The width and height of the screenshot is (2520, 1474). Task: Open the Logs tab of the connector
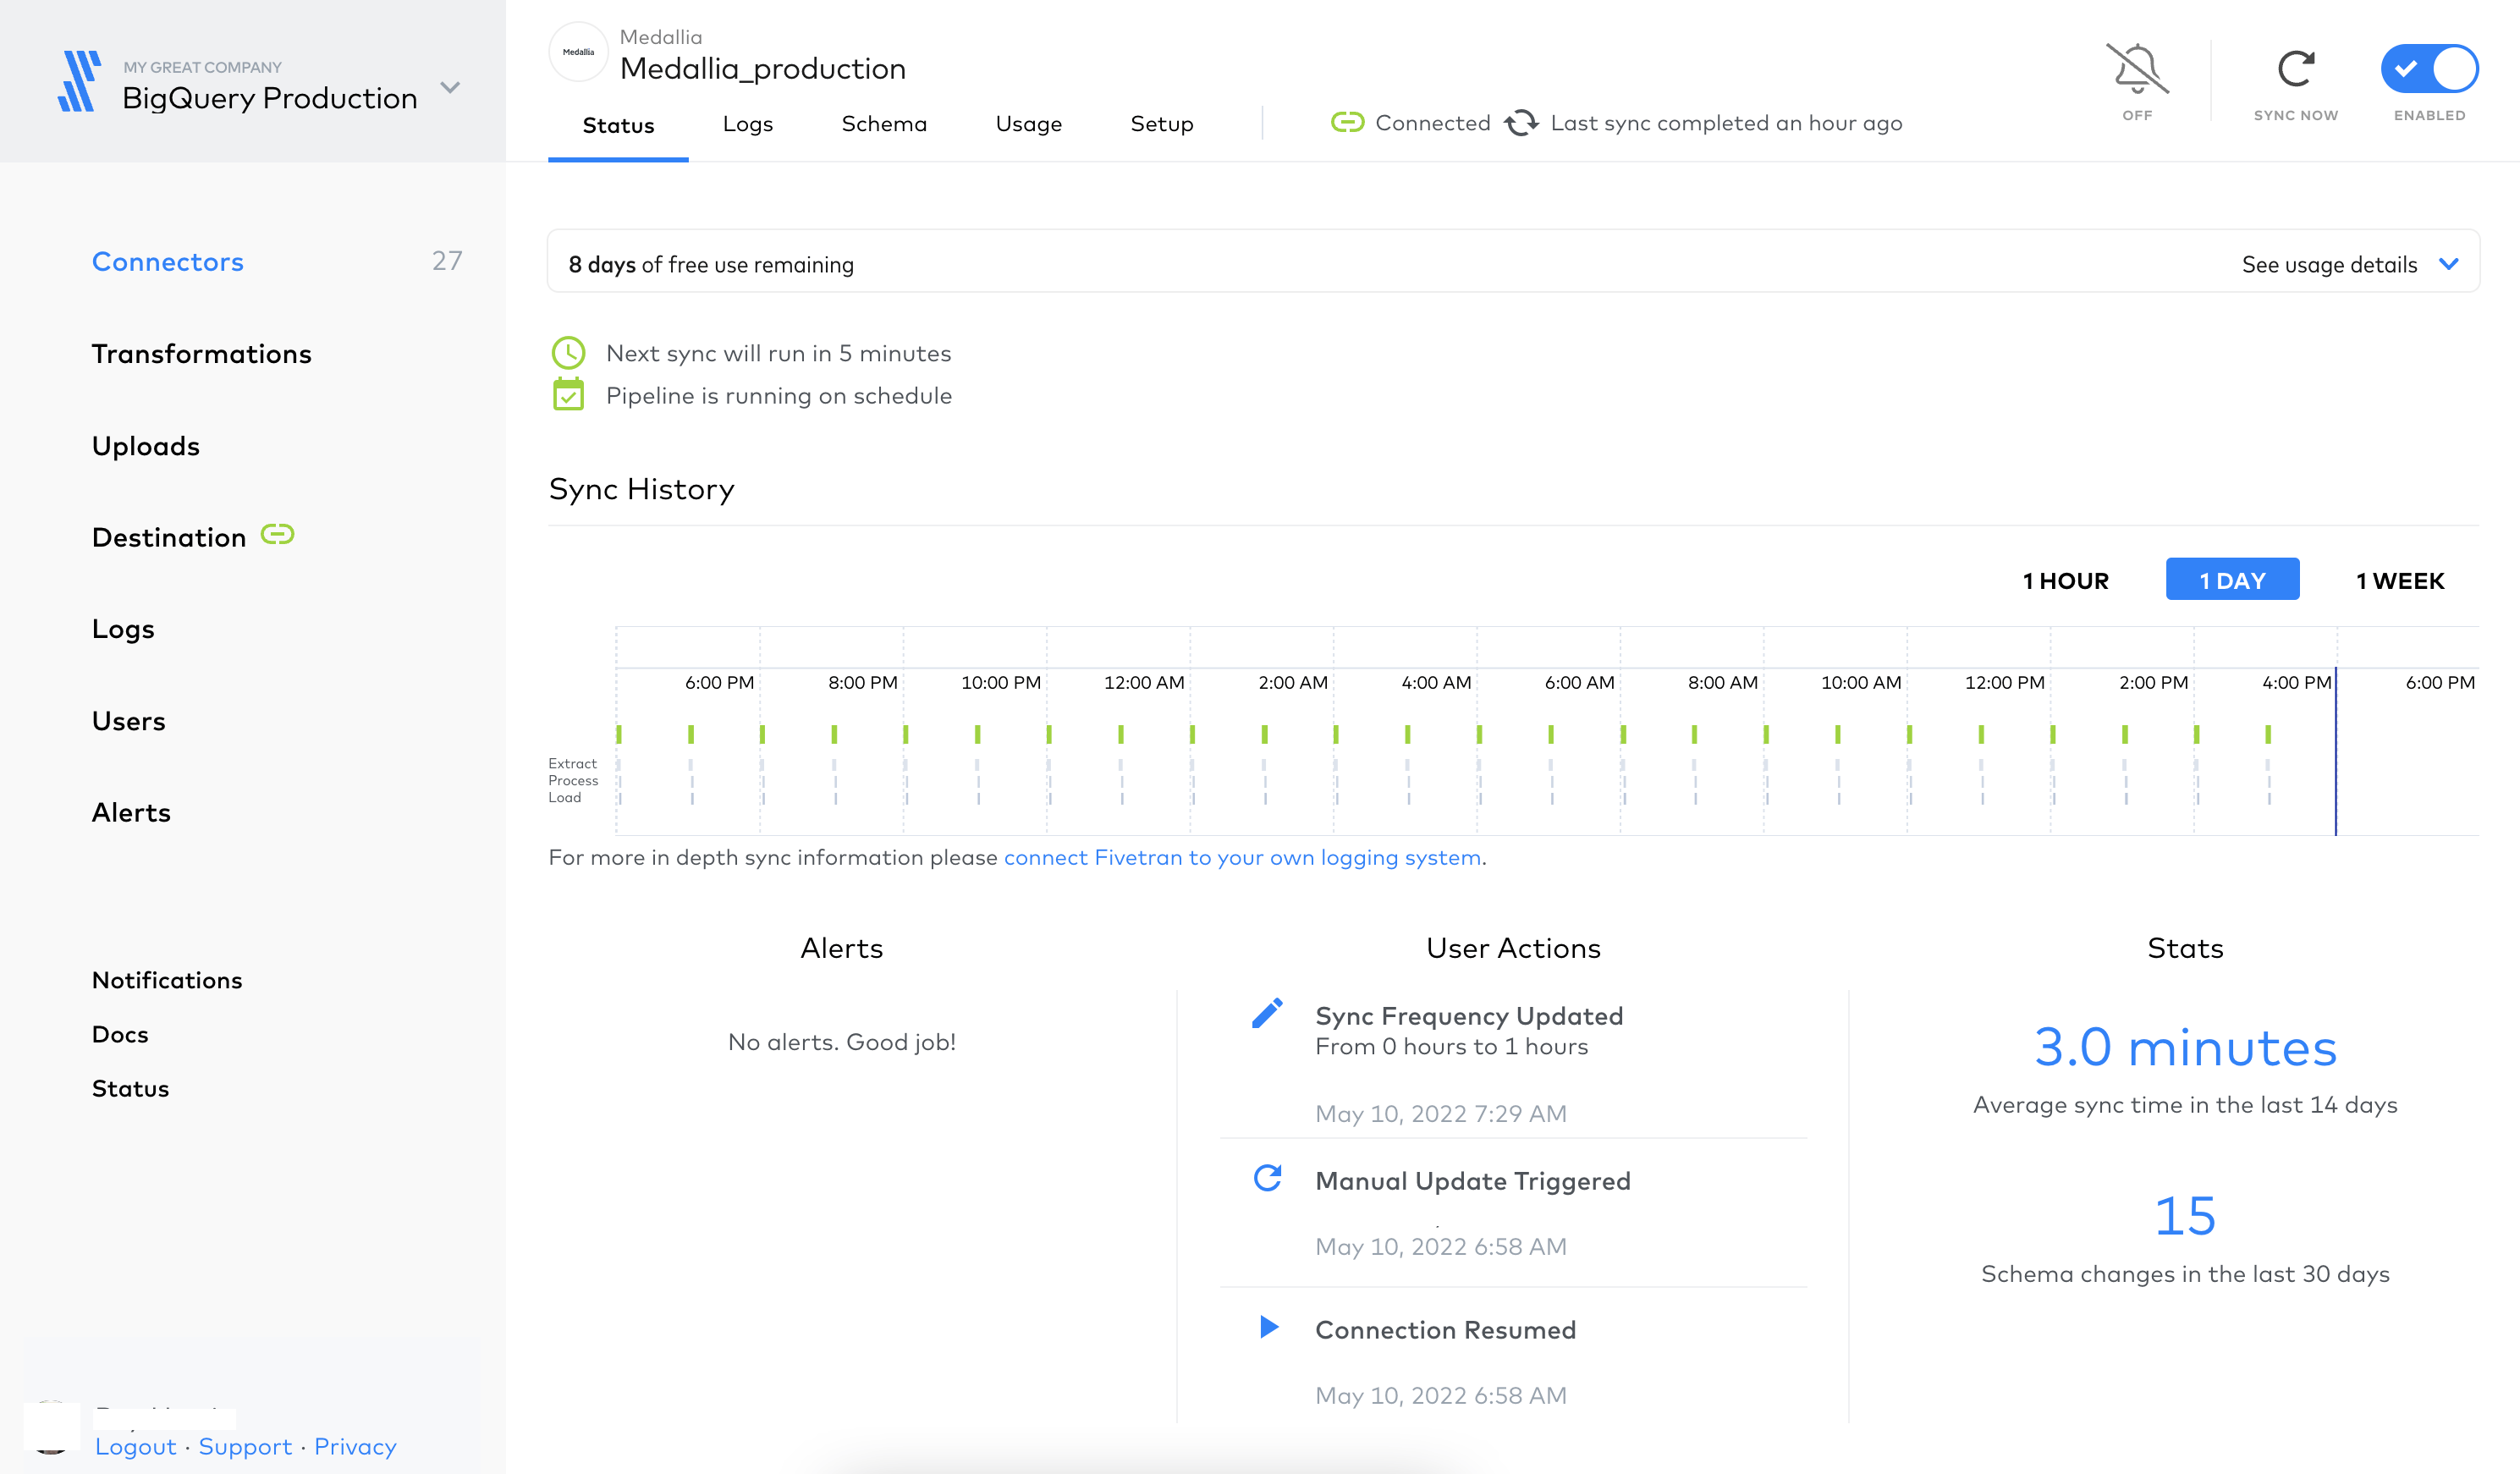(x=748, y=124)
